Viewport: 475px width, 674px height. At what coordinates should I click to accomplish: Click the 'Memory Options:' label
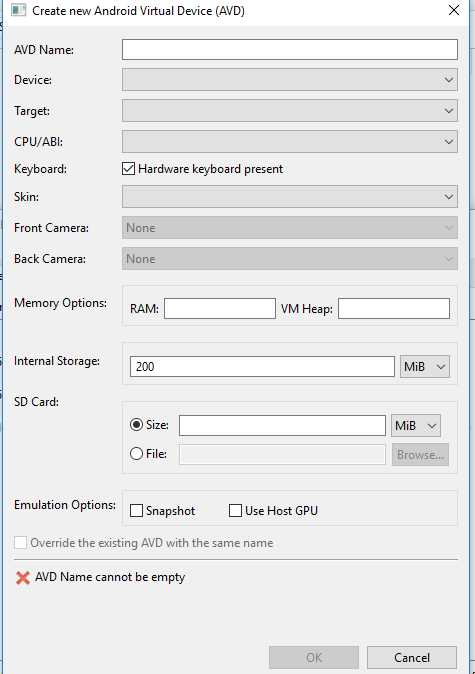coord(61,303)
